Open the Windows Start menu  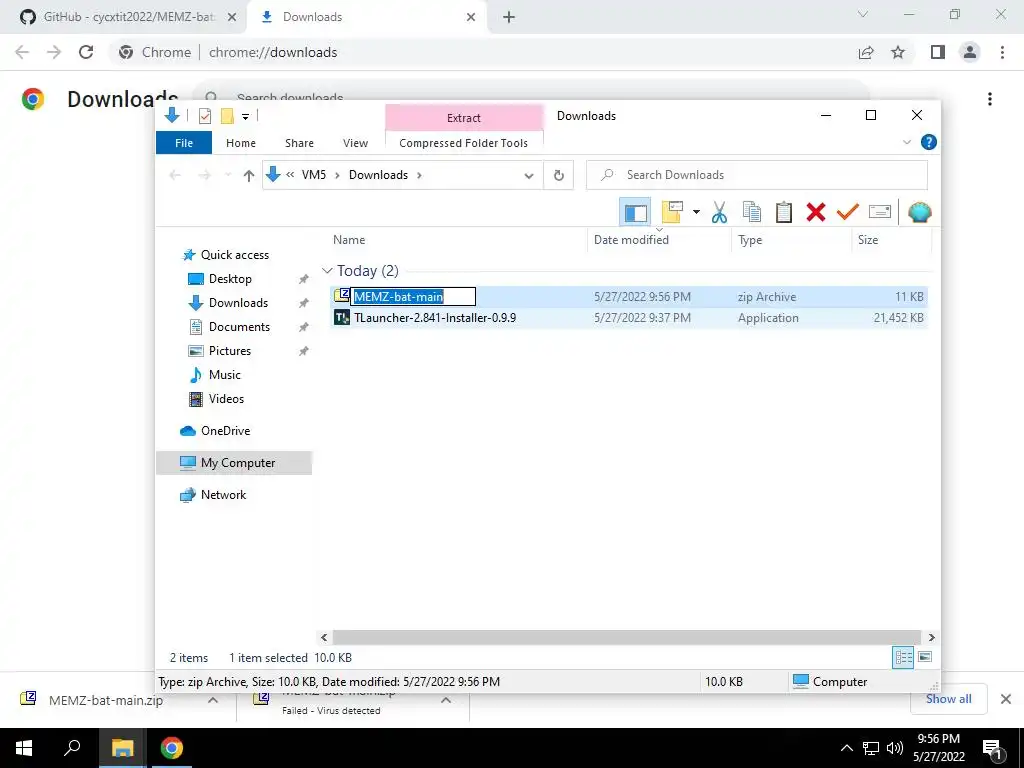[24, 748]
